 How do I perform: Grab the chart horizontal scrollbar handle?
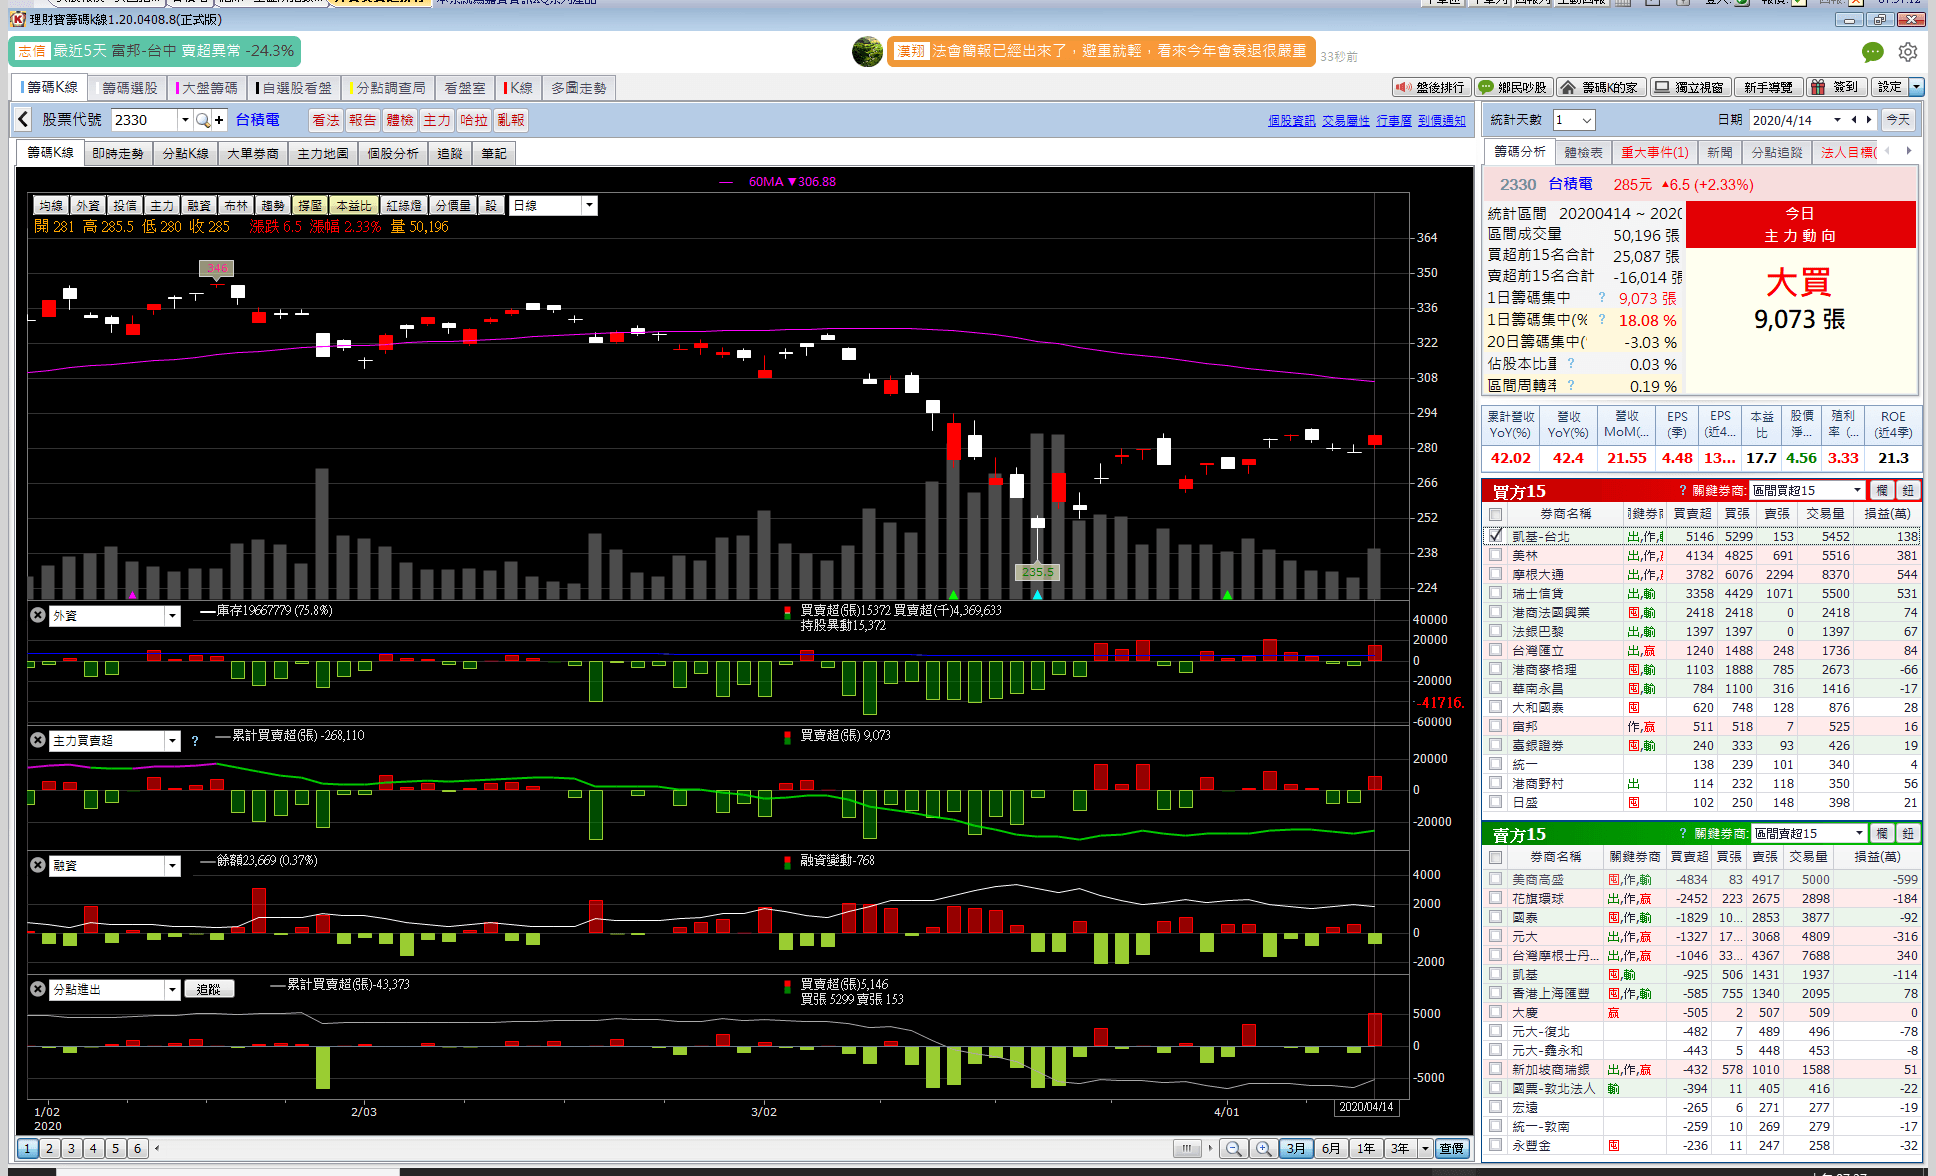point(1187,1148)
